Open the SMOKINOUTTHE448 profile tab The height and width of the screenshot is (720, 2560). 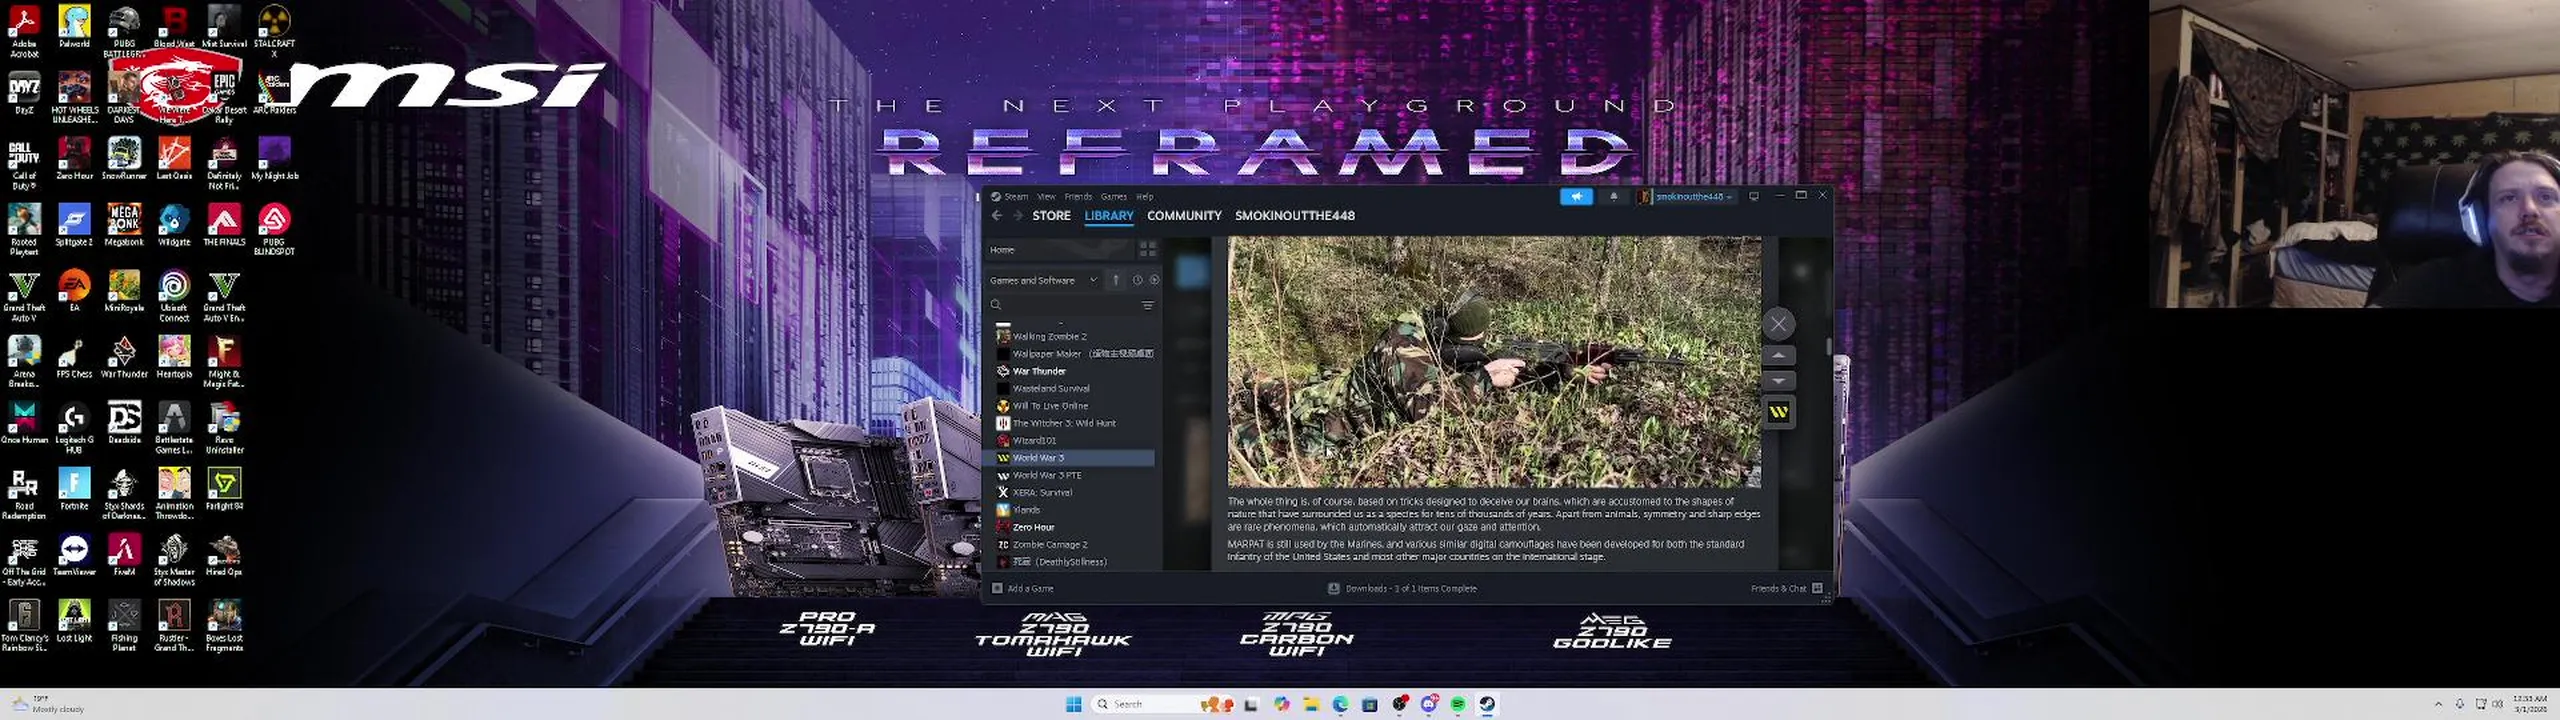point(1294,216)
